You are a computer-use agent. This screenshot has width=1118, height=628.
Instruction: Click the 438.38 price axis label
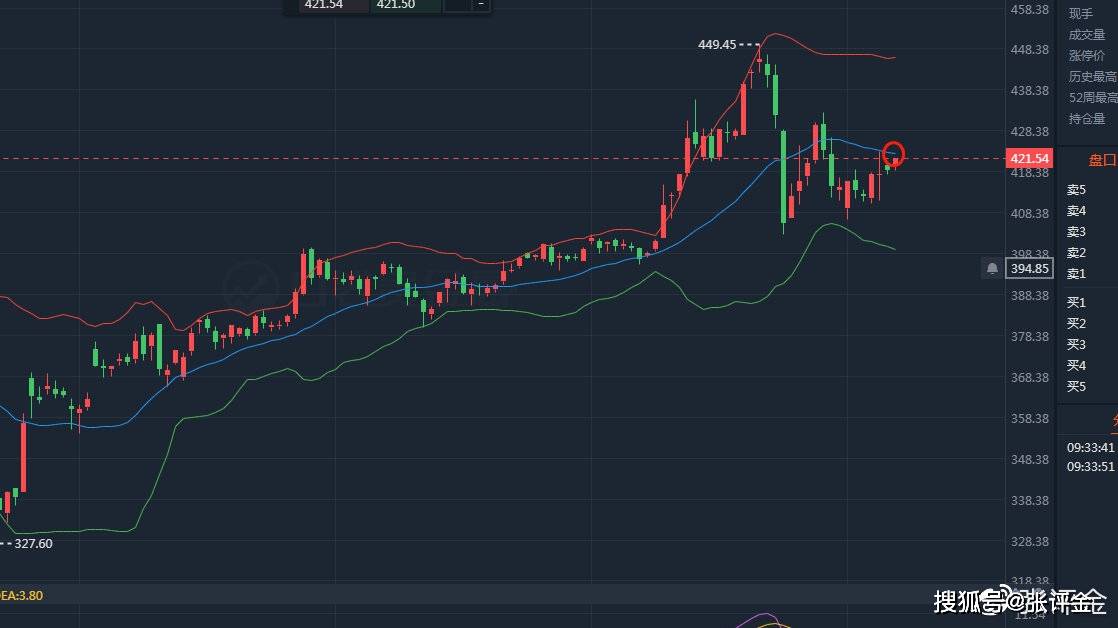[x=1030, y=91]
